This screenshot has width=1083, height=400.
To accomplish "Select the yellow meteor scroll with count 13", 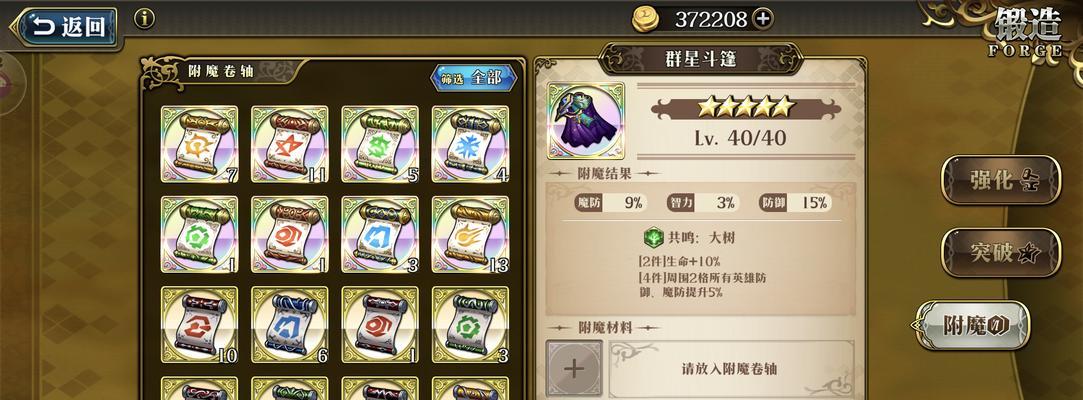I will tap(470, 234).
